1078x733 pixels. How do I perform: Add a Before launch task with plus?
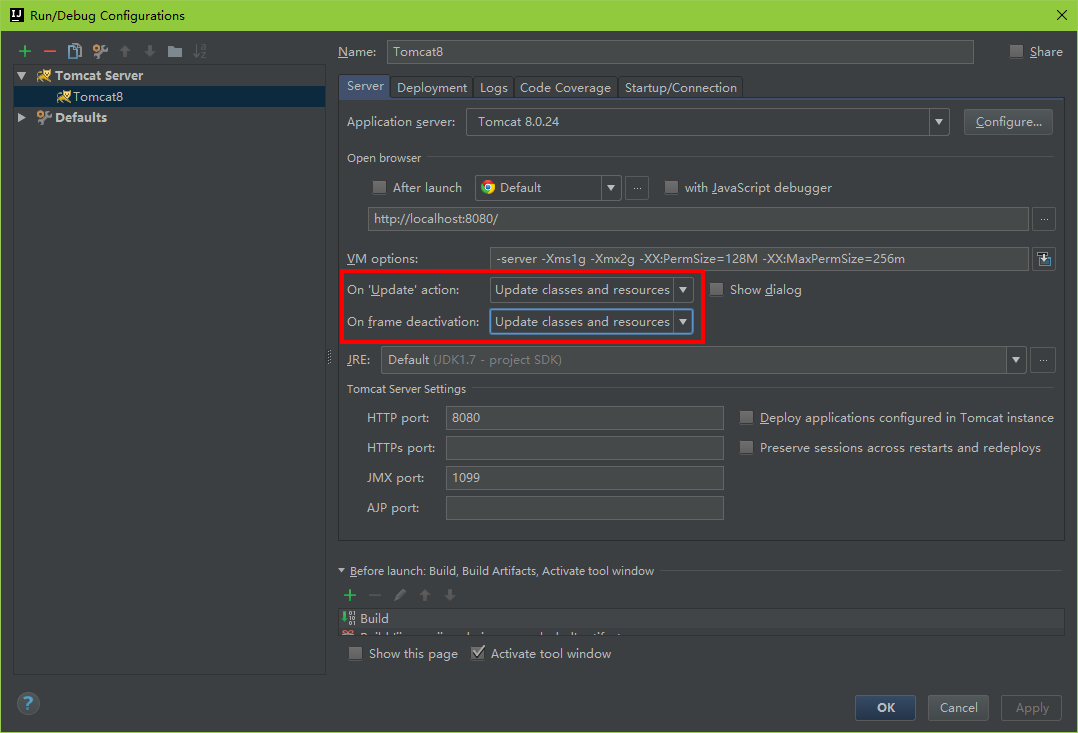350,595
